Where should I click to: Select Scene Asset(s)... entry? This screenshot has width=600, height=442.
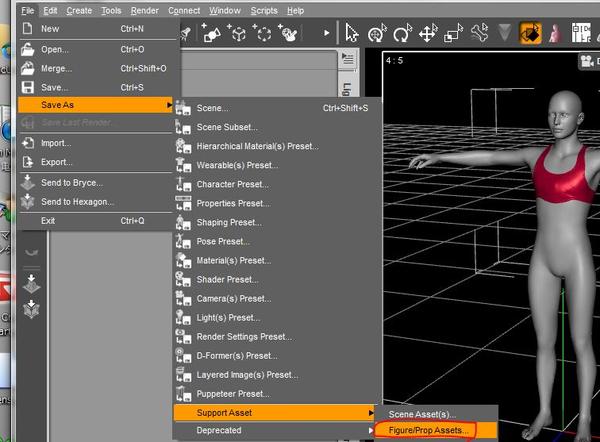click(x=436, y=414)
